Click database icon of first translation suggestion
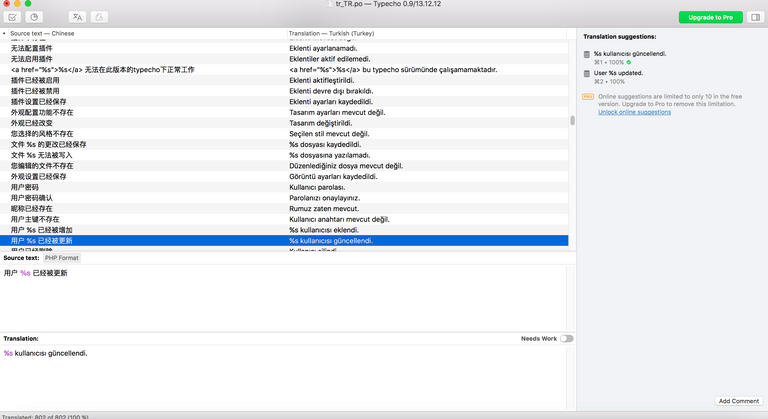The height and width of the screenshot is (419, 768). pyautogui.click(x=587, y=54)
